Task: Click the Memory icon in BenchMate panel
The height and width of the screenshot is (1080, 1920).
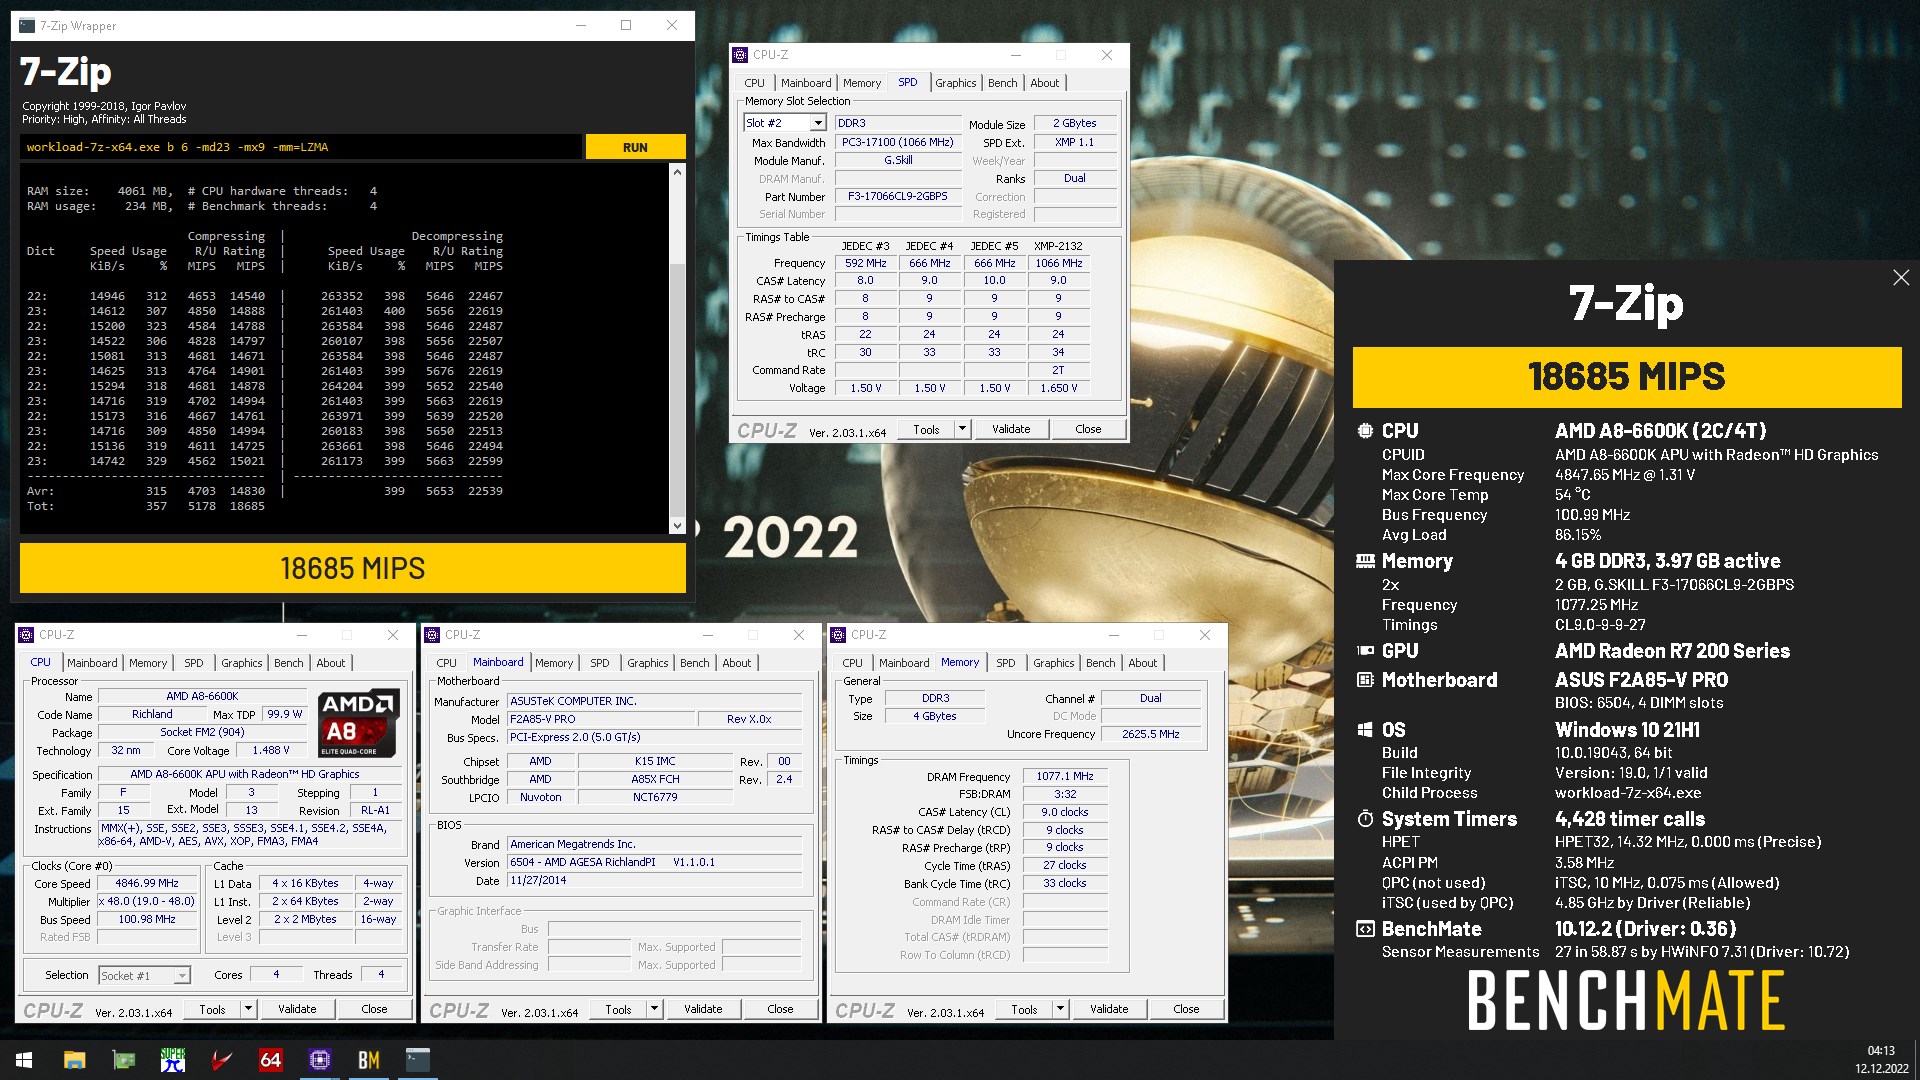Action: pyautogui.click(x=1365, y=561)
